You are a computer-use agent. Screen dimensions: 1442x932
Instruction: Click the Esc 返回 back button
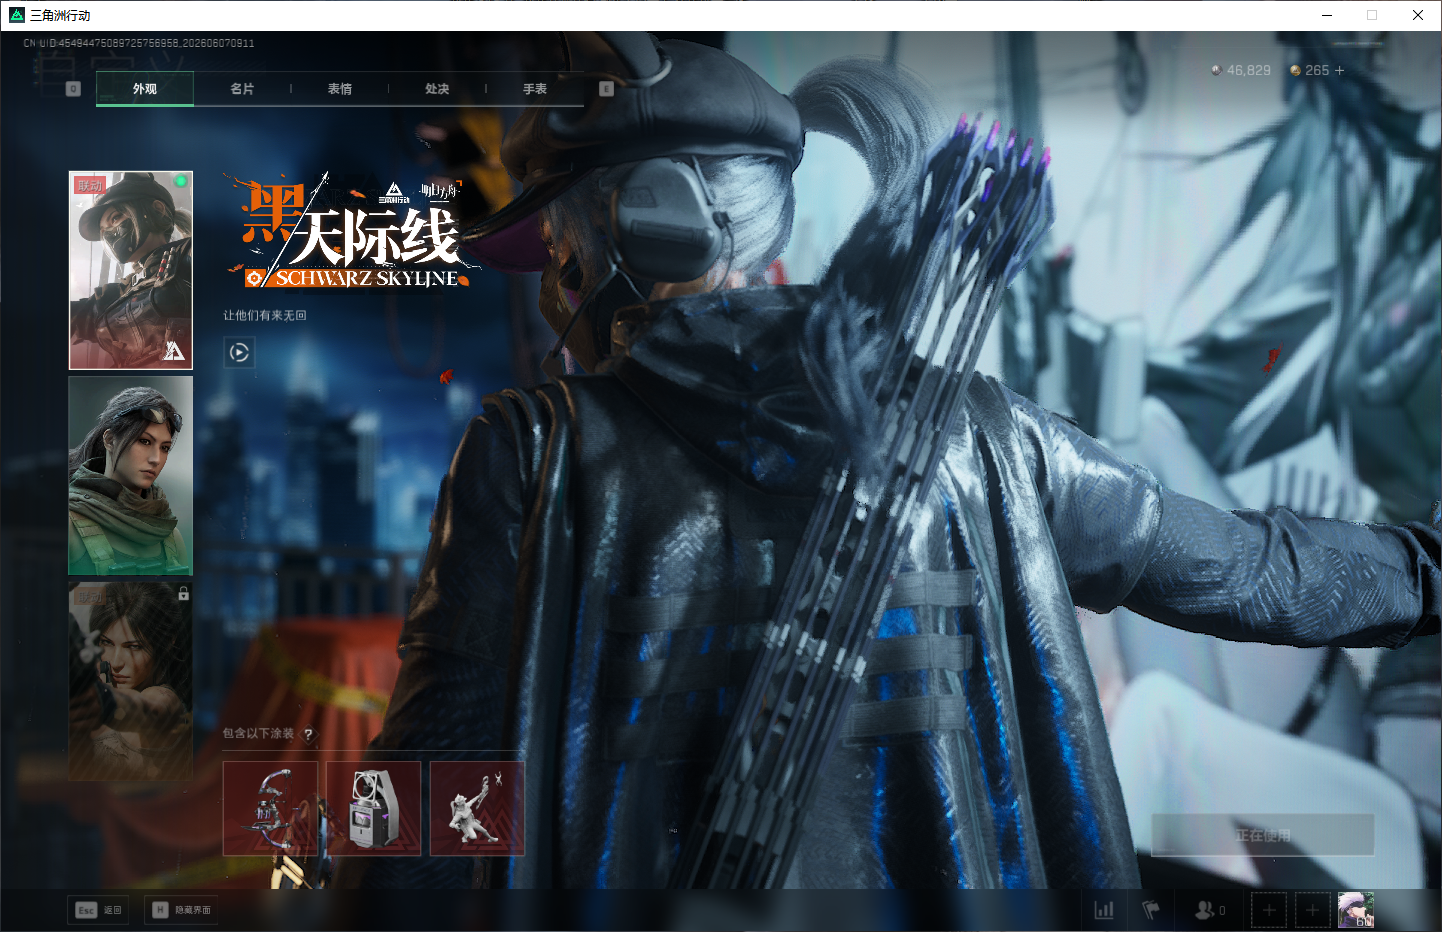tap(98, 910)
